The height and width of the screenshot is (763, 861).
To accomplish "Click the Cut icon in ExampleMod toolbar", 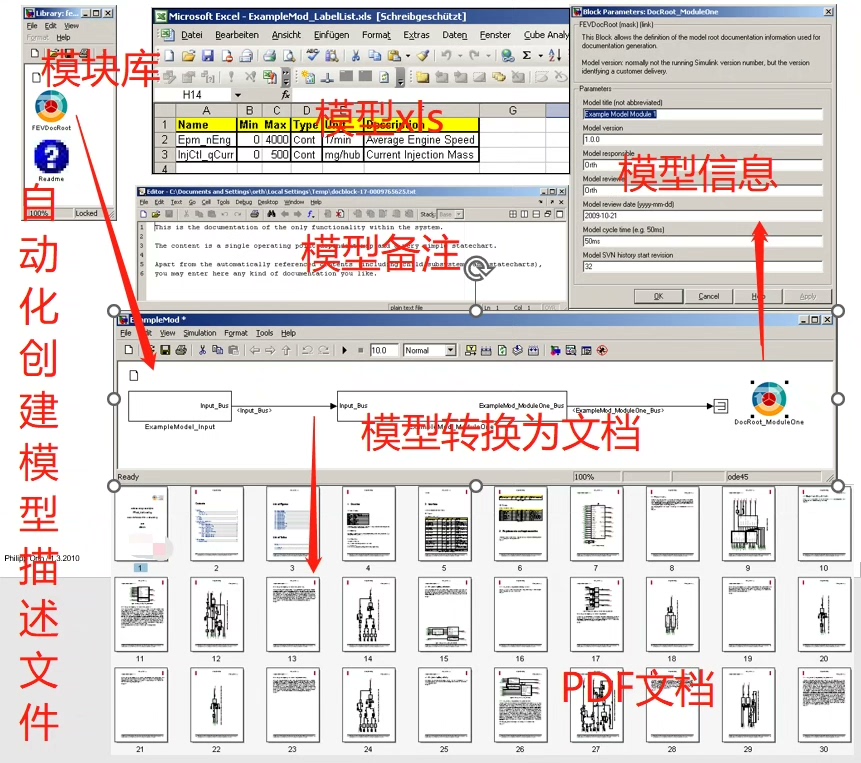I will click(202, 350).
